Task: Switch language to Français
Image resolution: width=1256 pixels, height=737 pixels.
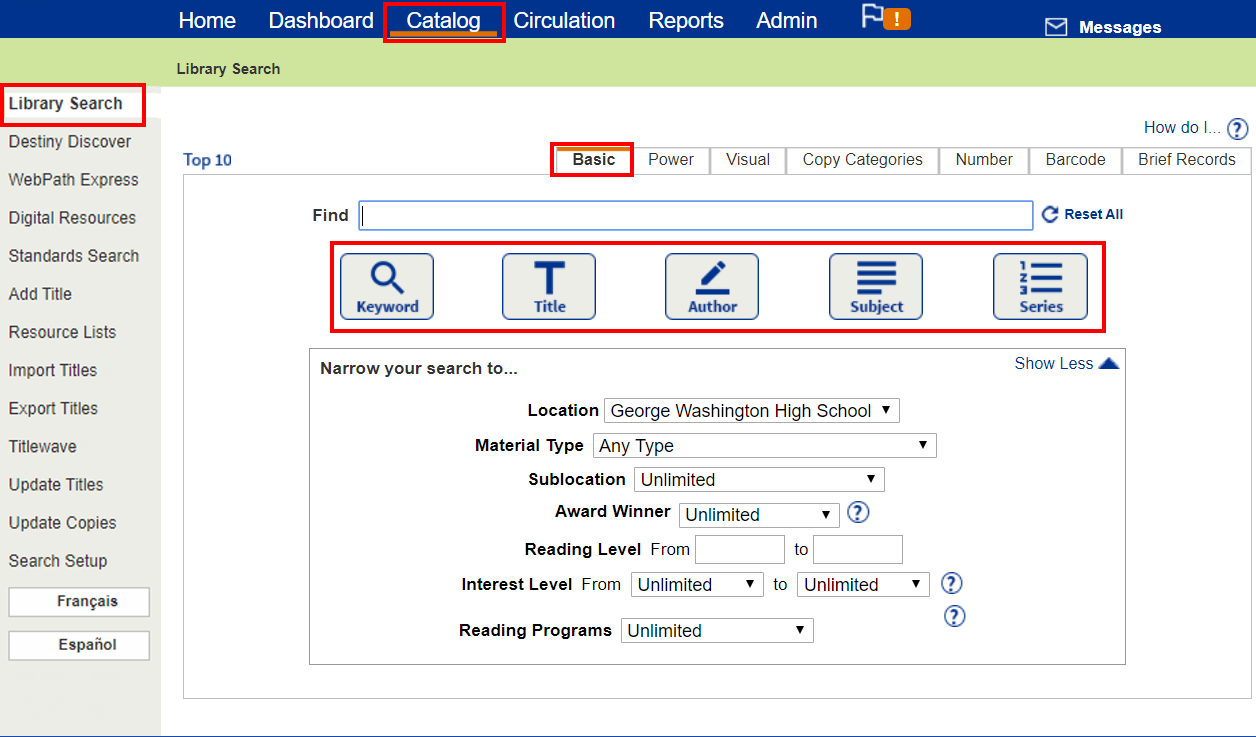Action: click(x=79, y=602)
